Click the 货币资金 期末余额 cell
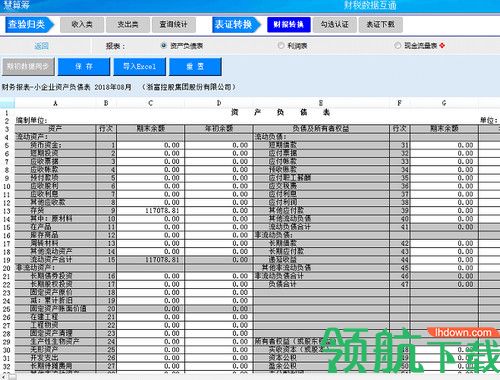Viewport: 500px width, 380px height. tap(150, 145)
